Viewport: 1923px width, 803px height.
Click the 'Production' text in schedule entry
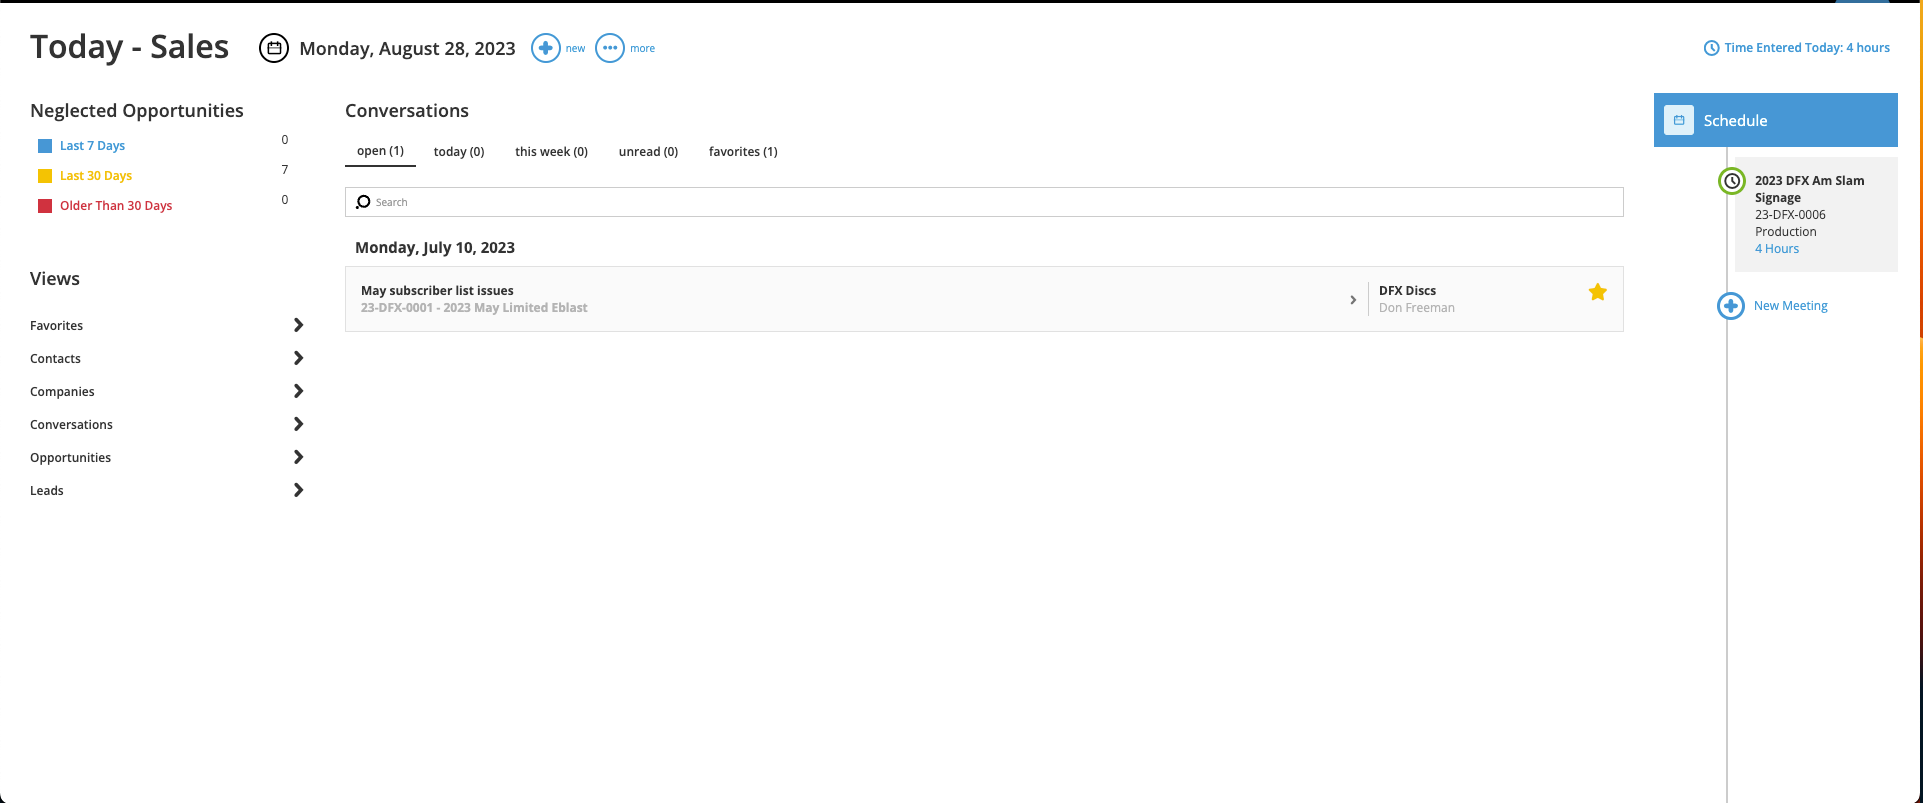(1785, 232)
